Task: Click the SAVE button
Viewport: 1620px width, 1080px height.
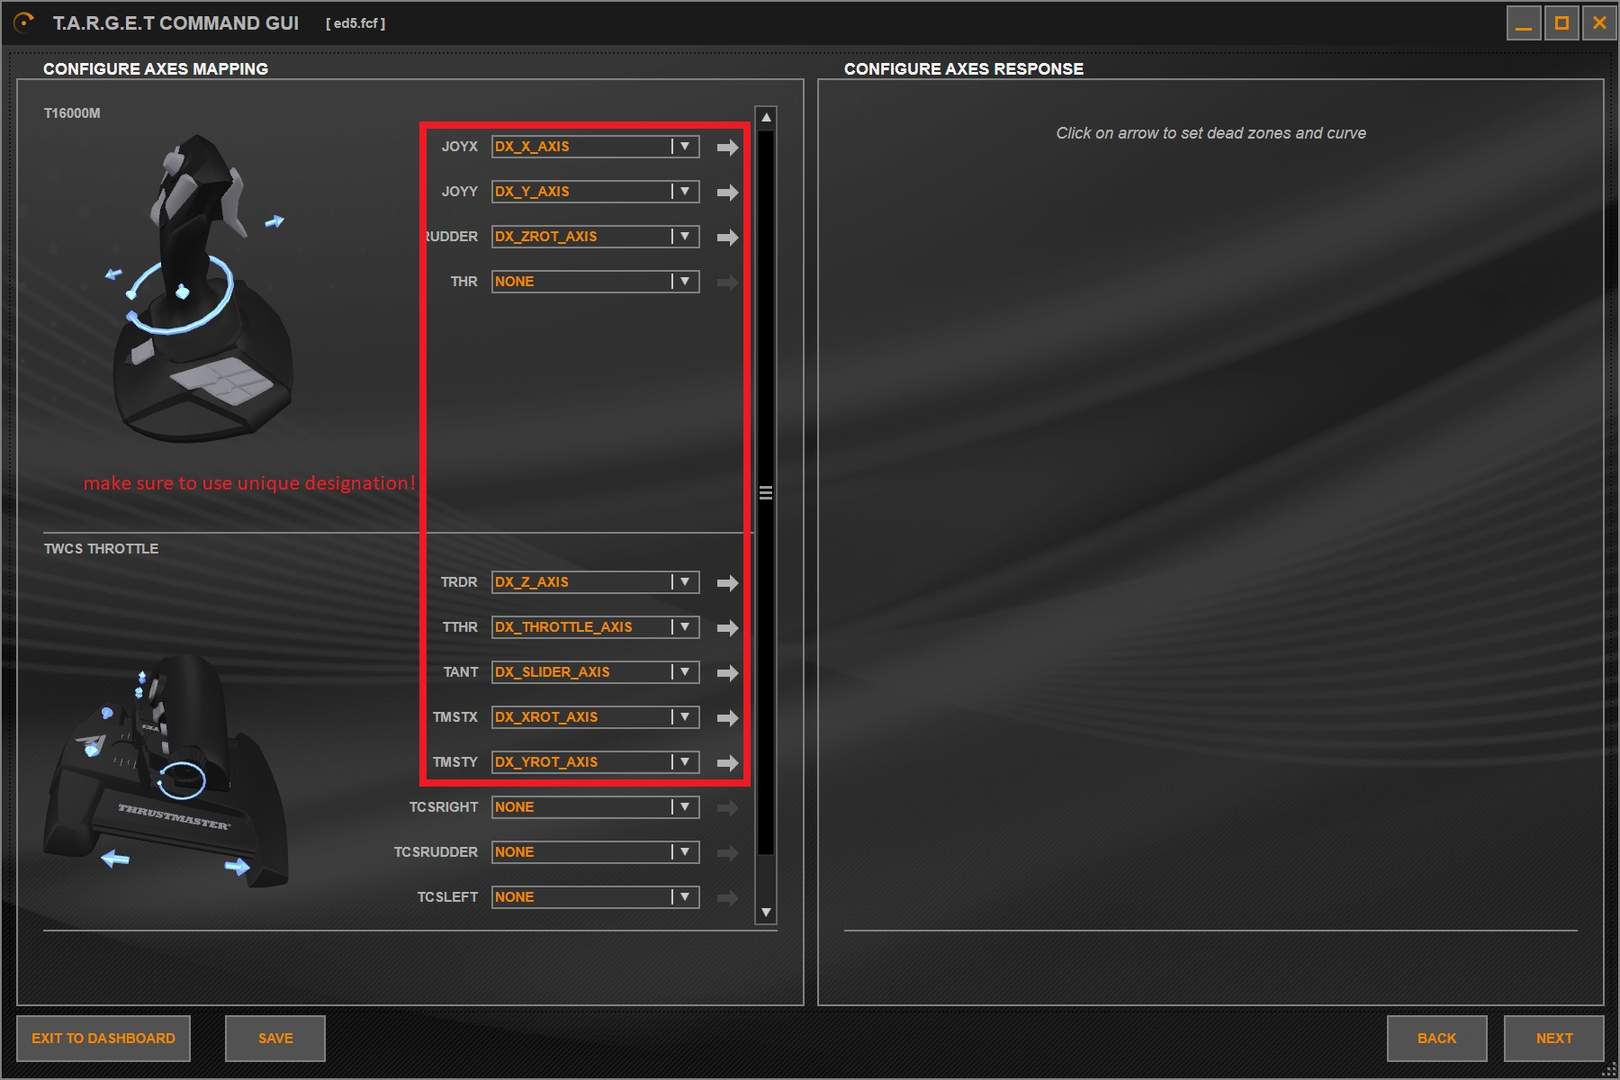Action: [275, 1038]
